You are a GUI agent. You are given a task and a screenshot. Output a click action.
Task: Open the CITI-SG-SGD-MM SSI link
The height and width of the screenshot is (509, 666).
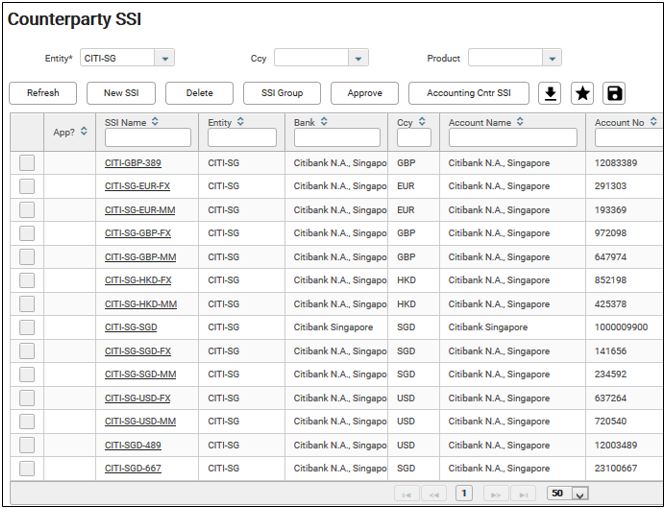[141, 374]
